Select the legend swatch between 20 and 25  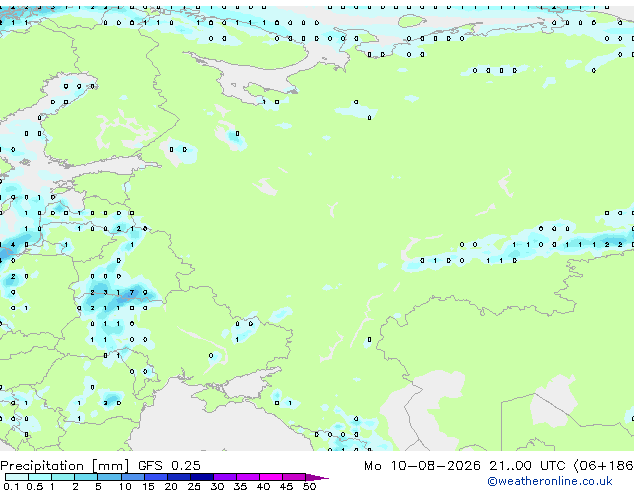179,477
